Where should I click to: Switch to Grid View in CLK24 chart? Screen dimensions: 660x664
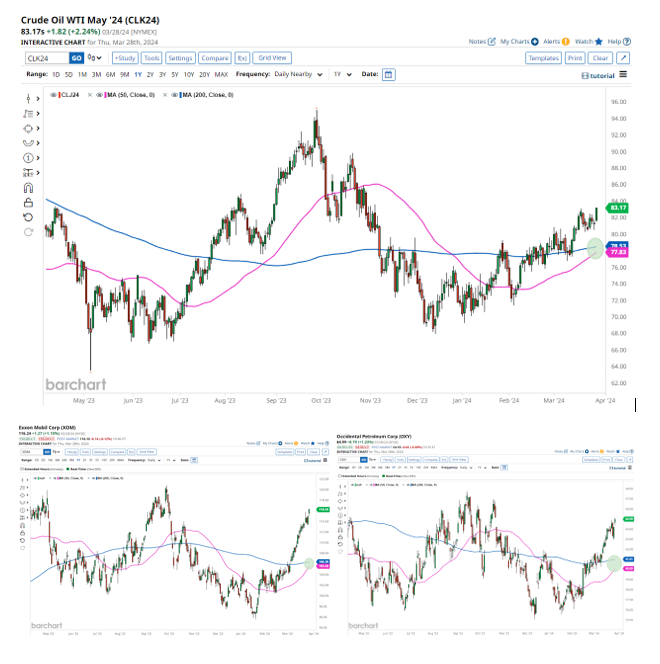(272, 58)
